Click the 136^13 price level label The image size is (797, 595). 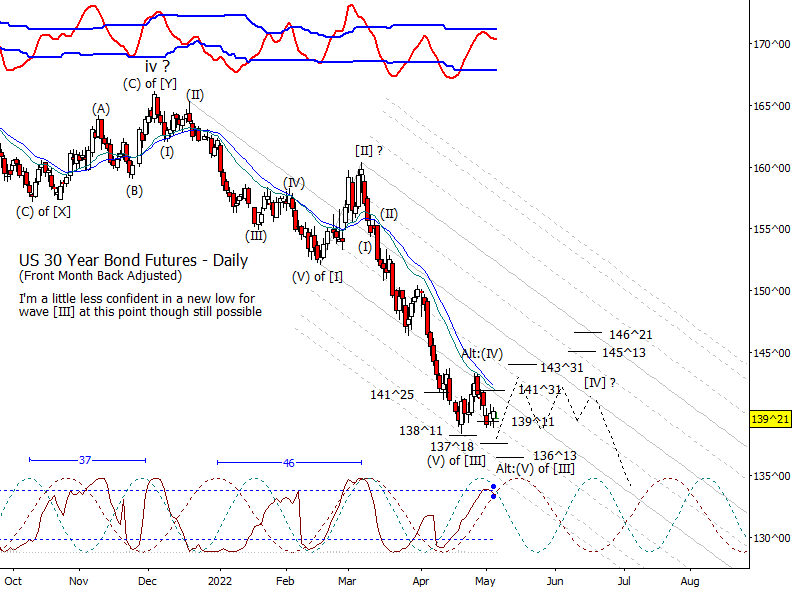coord(555,456)
